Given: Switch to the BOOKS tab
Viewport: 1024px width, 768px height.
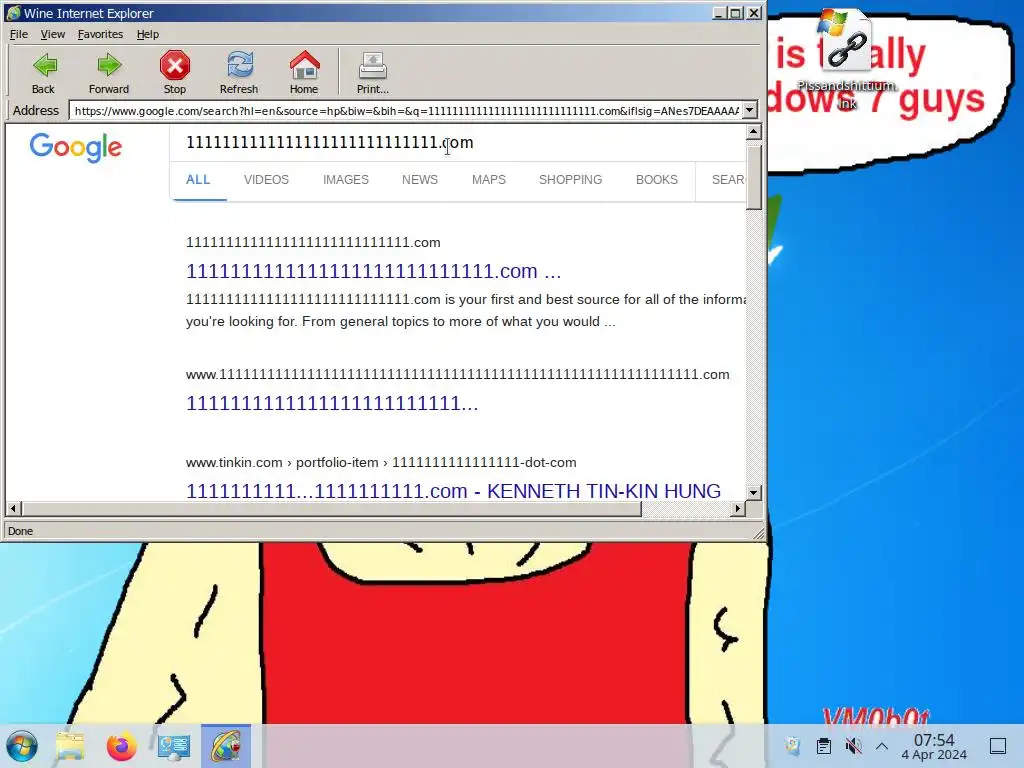Looking at the screenshot, I should click(x=656, y=180).
